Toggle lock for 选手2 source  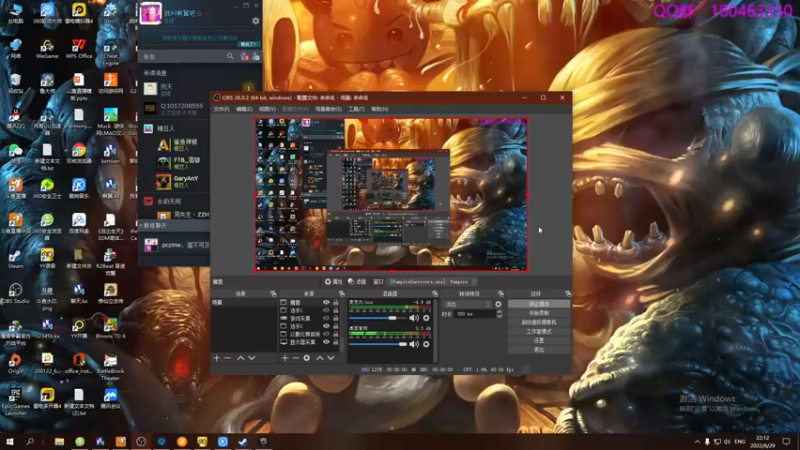pyautogui.click(x=335, y=326)
